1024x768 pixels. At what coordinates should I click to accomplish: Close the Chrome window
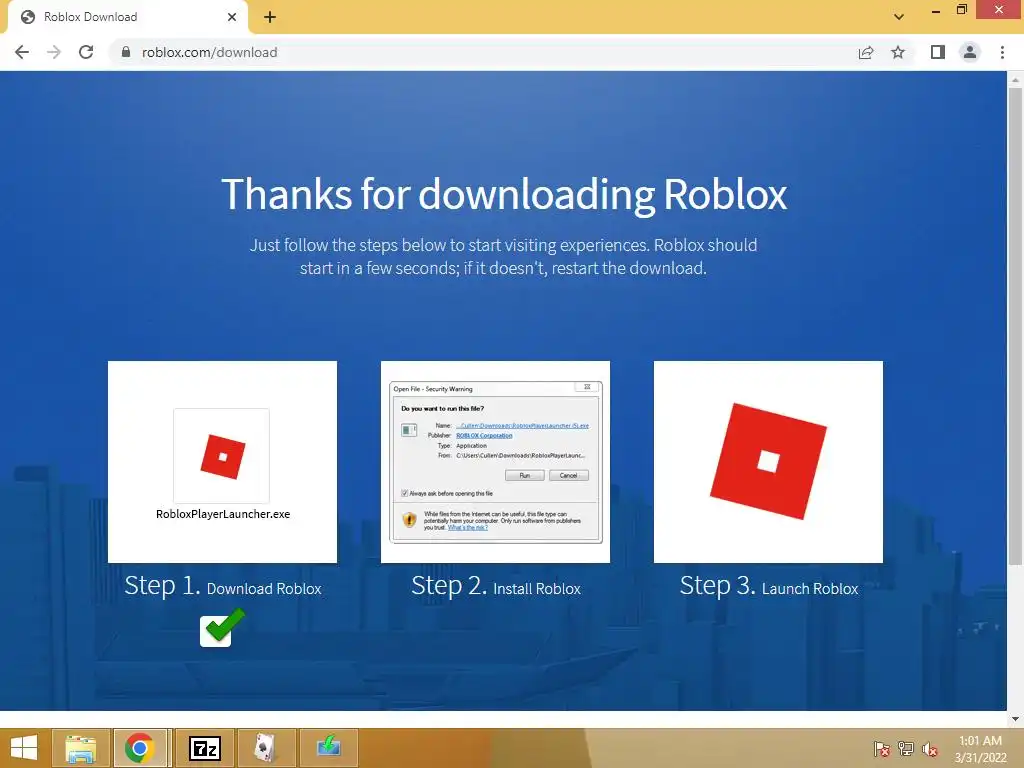tap(999, 10)
